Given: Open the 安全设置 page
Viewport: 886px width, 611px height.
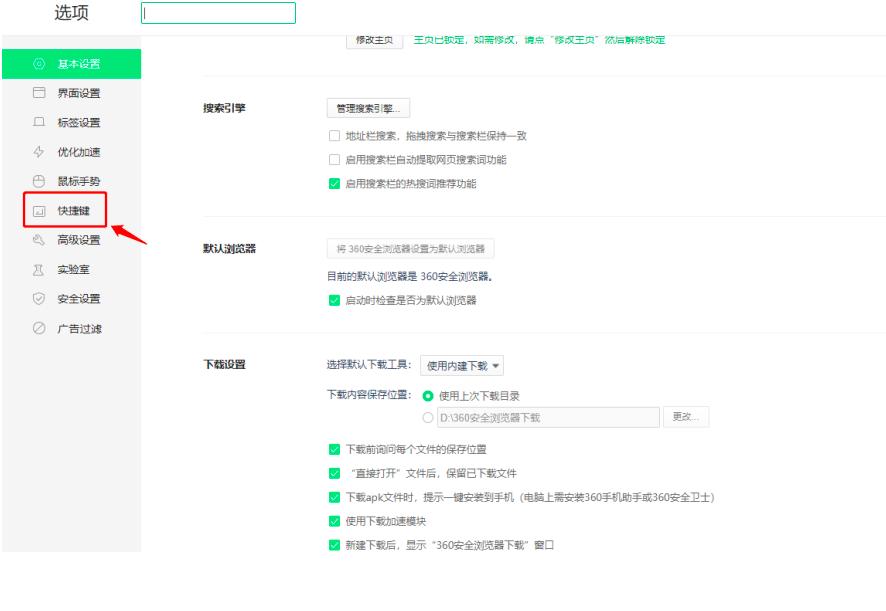Looking at the screenshot, I should (72, 299).
